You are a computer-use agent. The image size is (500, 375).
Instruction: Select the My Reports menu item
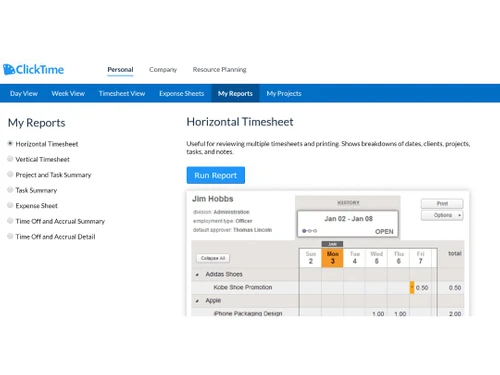(235, 94)
